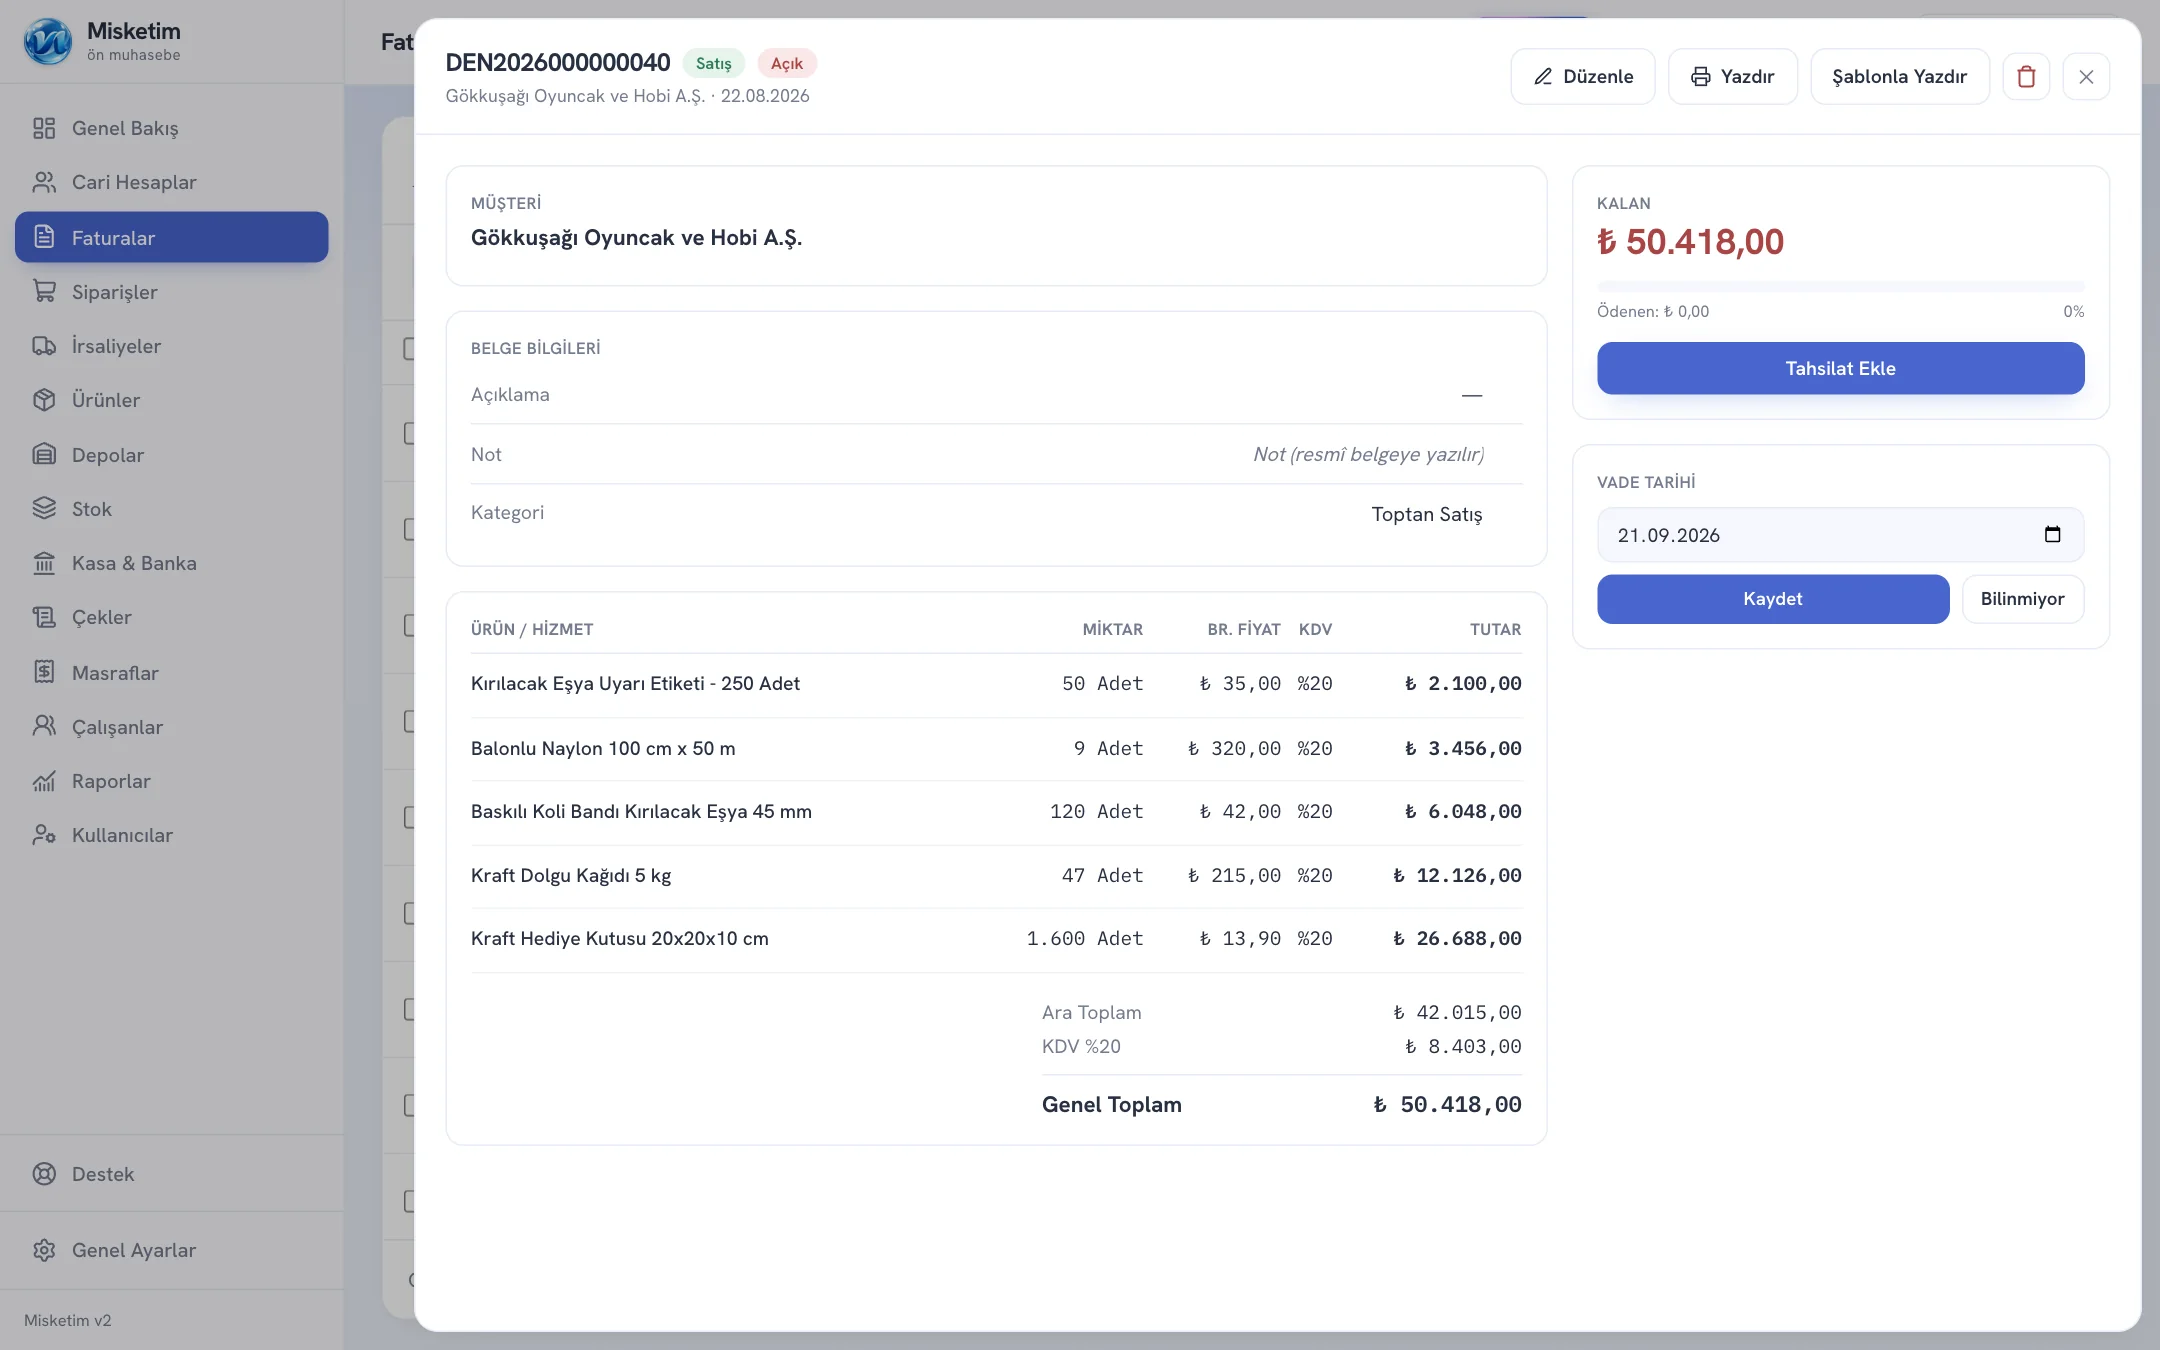The image size is (2160, 1350).
Task: Select row Balonlu Naylon 100 cm x 50 m
Action: (996, 748)
